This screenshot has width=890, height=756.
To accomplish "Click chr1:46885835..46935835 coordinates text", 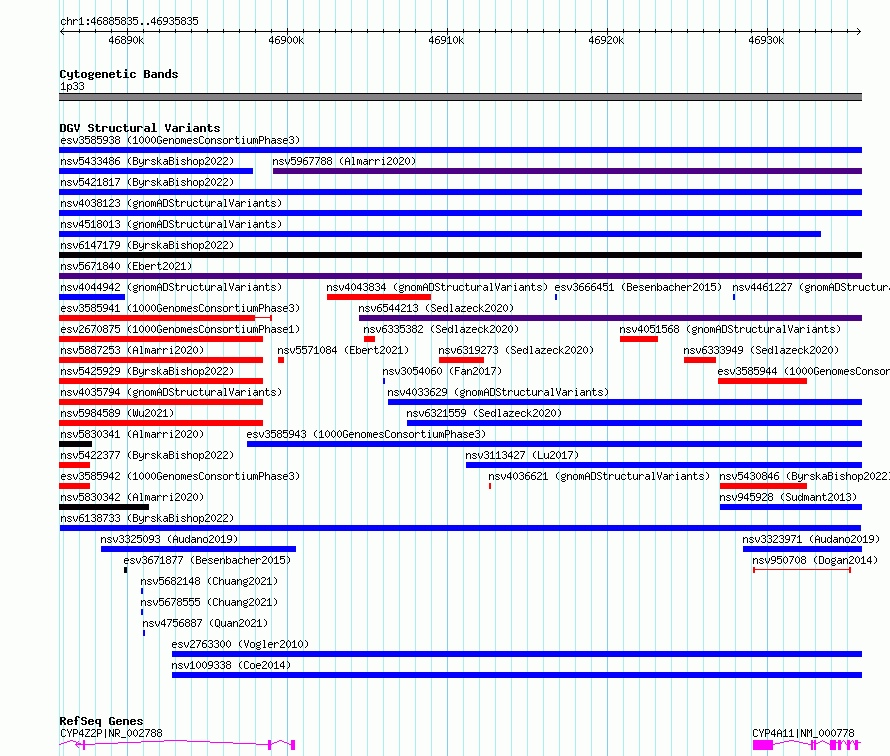I will [129, 21].
